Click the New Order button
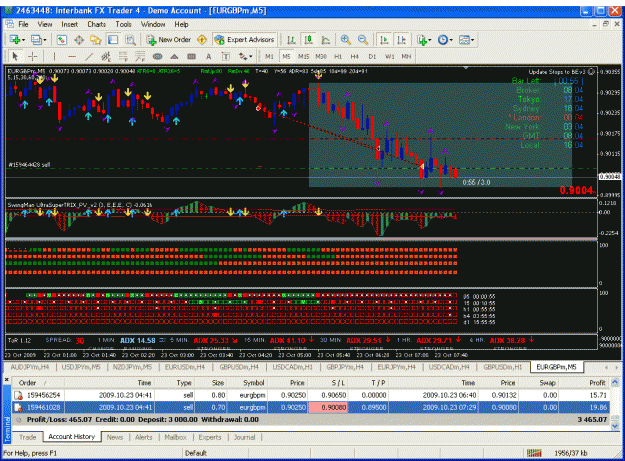 click(x=169, y=40)
